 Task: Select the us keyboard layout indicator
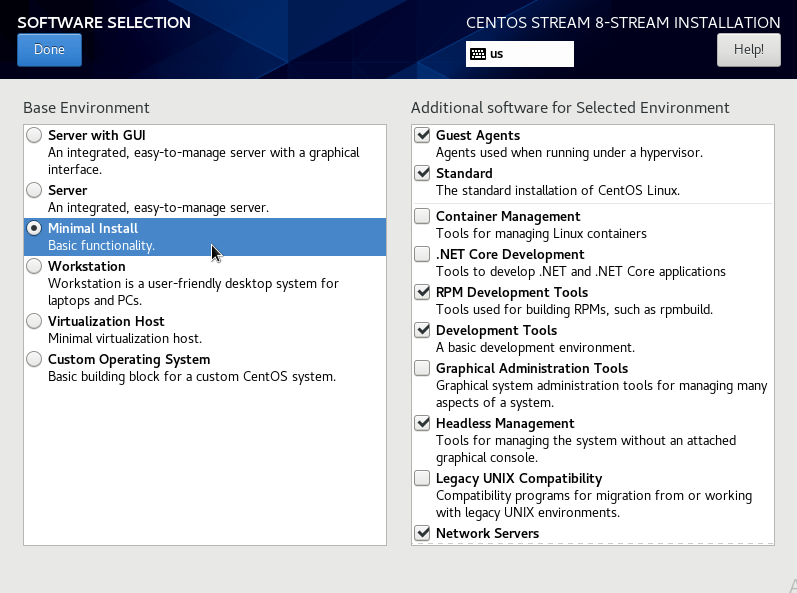[x=519, y=54]
